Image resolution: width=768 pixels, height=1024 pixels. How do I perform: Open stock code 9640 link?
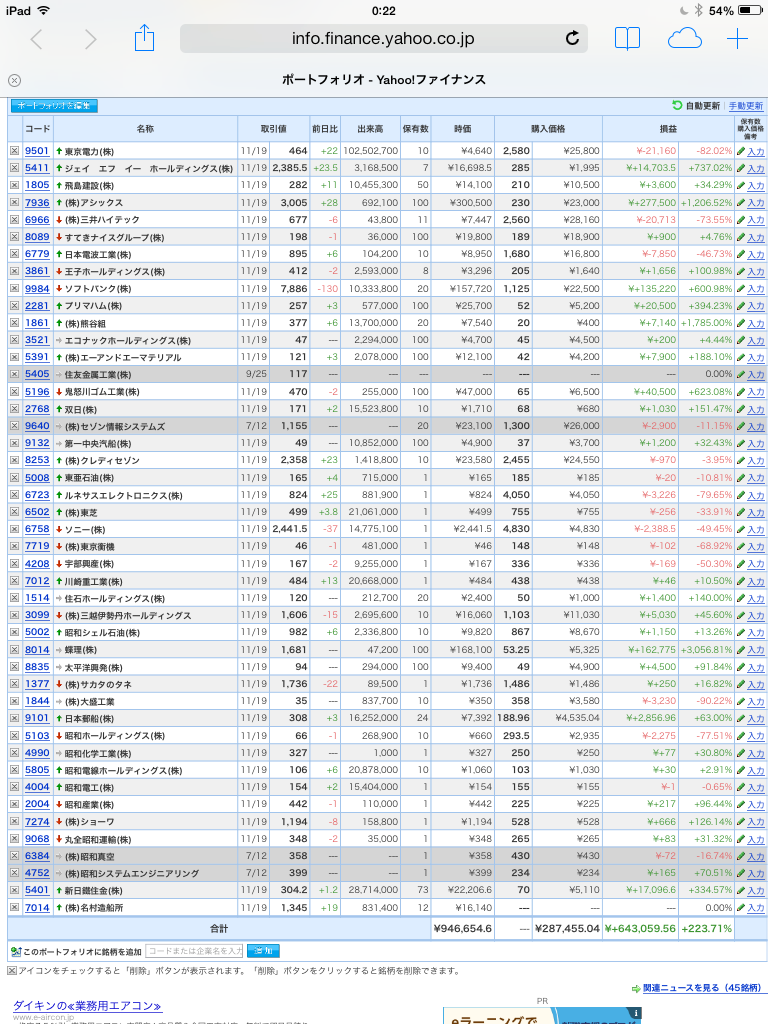point(37,426)
